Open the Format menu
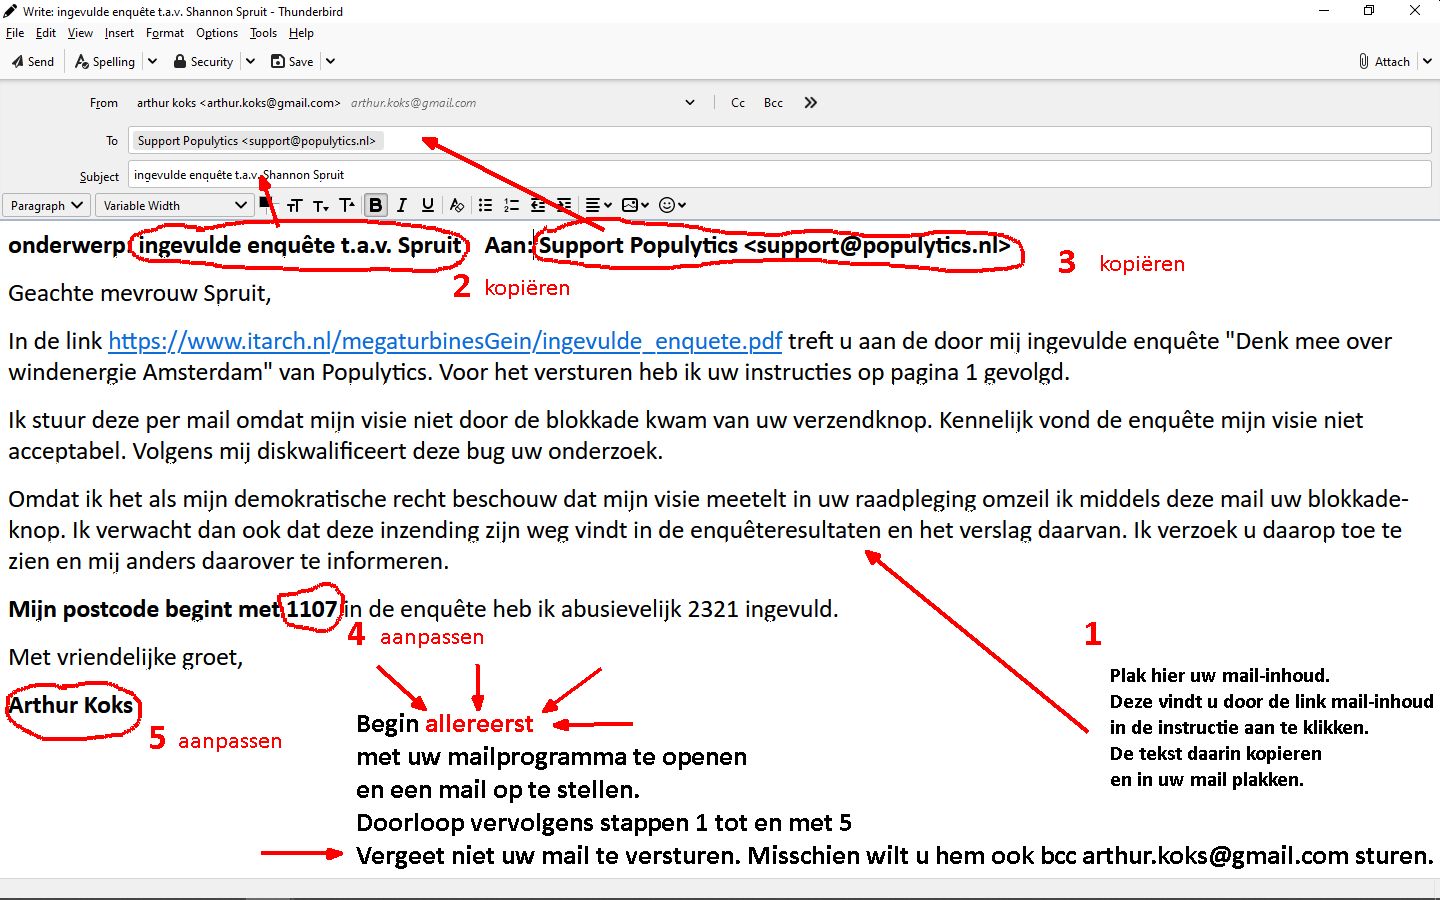The height and width of the screenshot is (900, 1440). coord(165,33)
